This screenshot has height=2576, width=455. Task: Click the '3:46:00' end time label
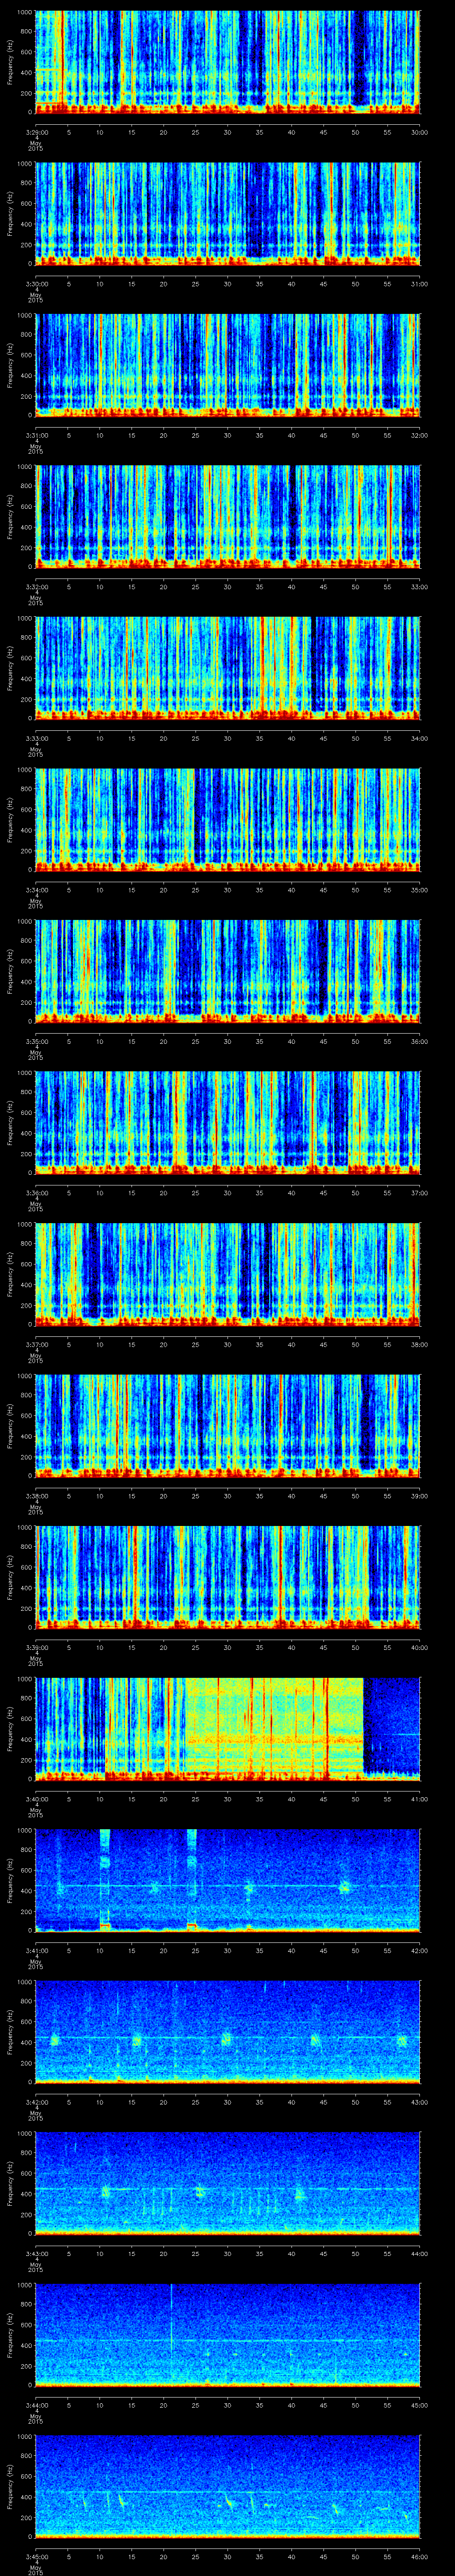[420, 2555]
